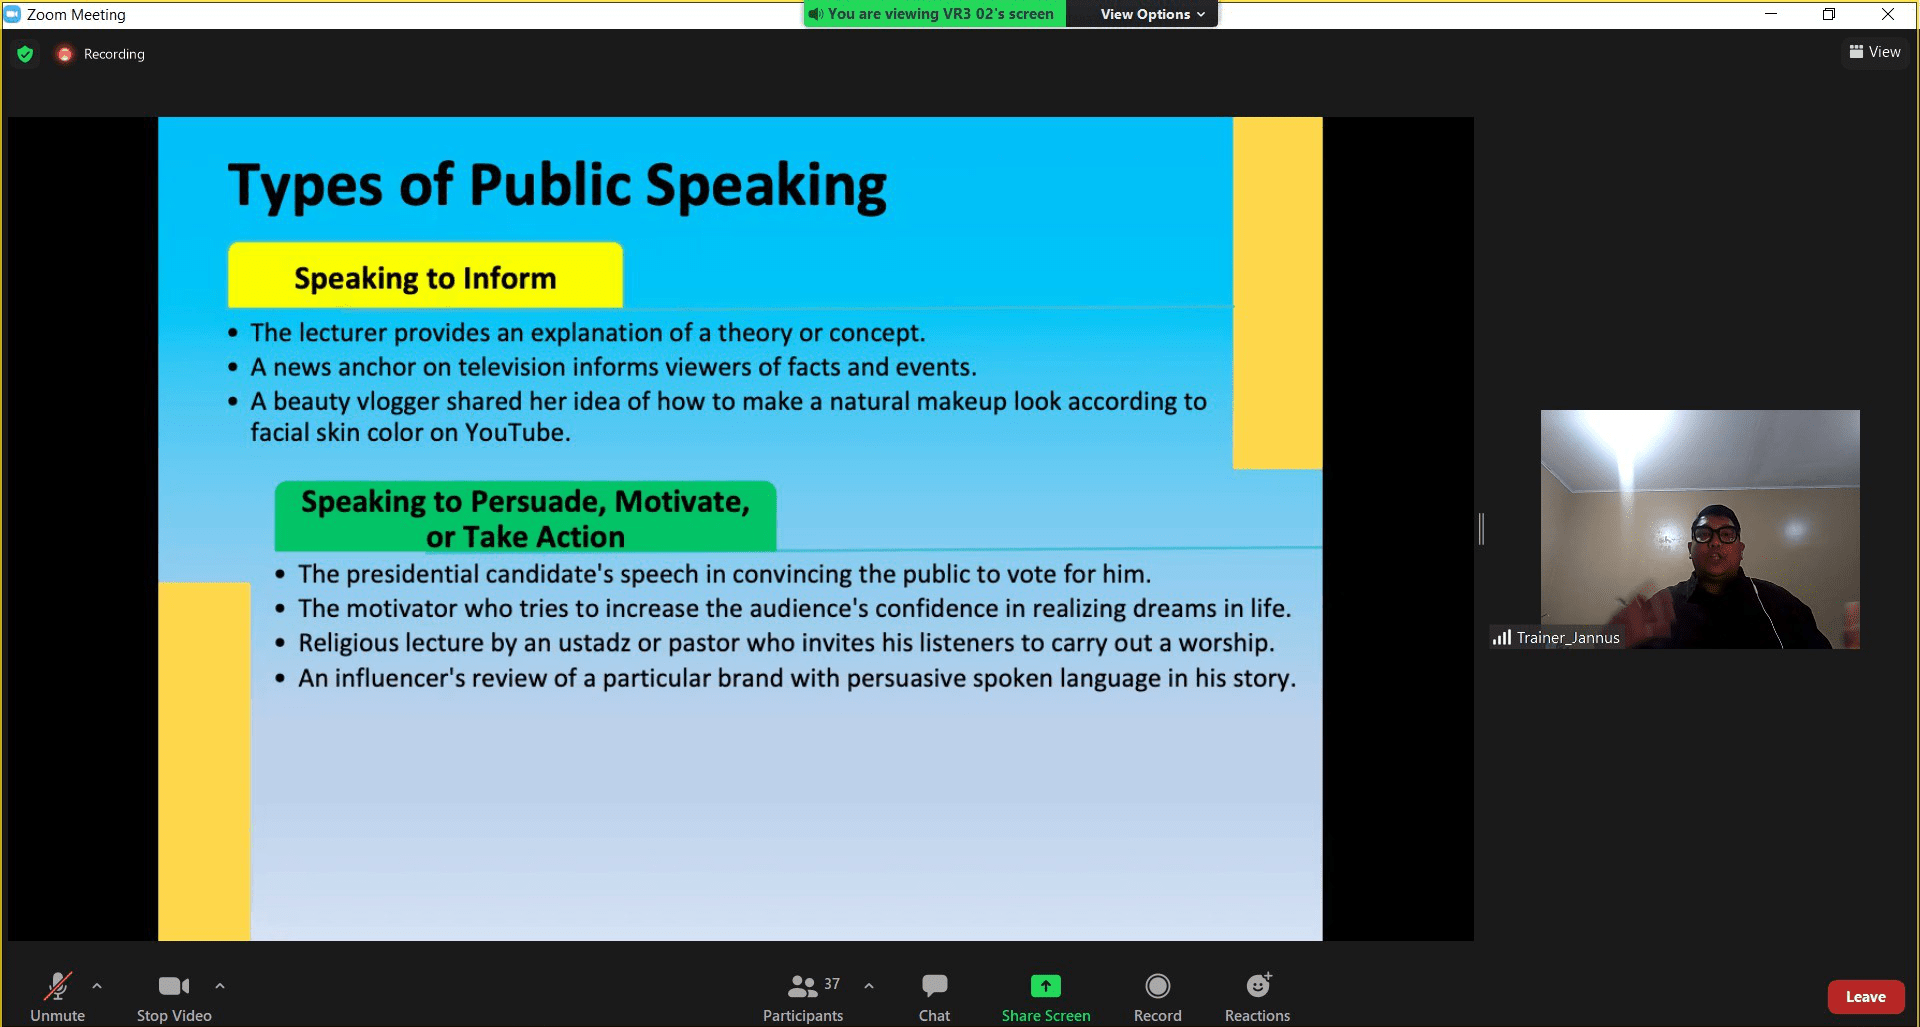
Task: Select the Share Screen icon
Action: (x=1045, y=985)
